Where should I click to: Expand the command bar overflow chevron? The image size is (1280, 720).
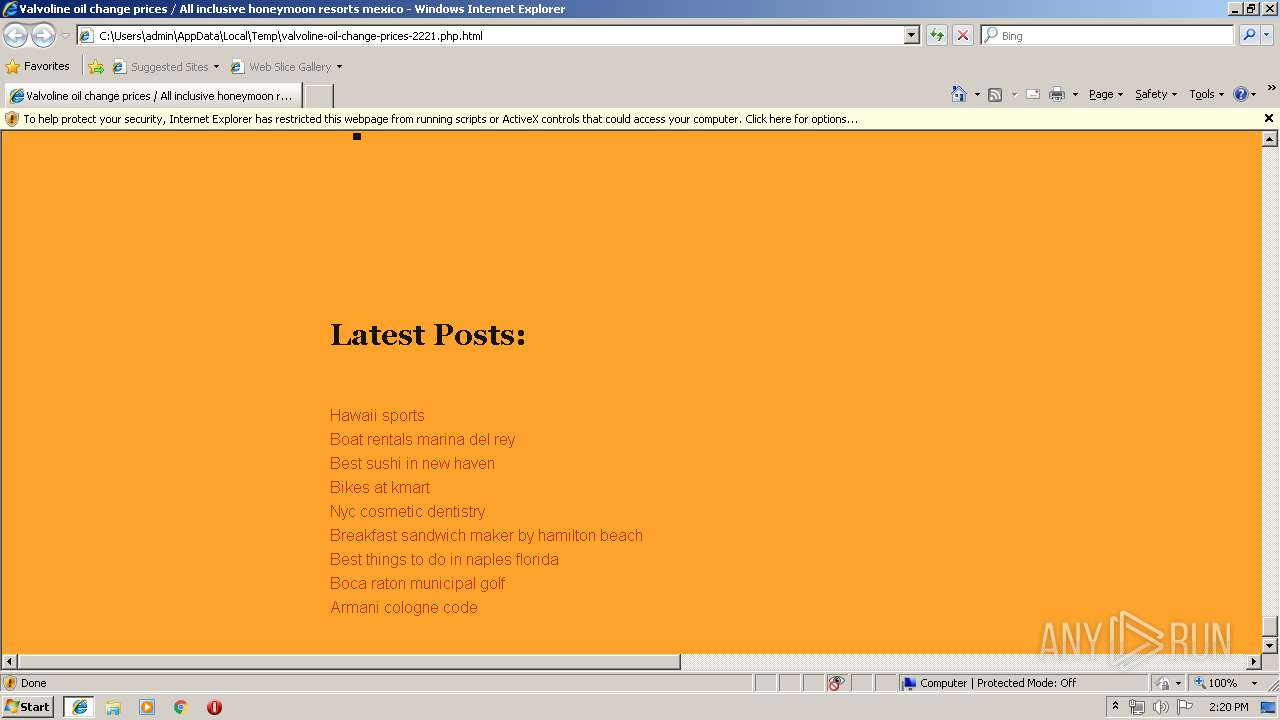click(1271, 88)
